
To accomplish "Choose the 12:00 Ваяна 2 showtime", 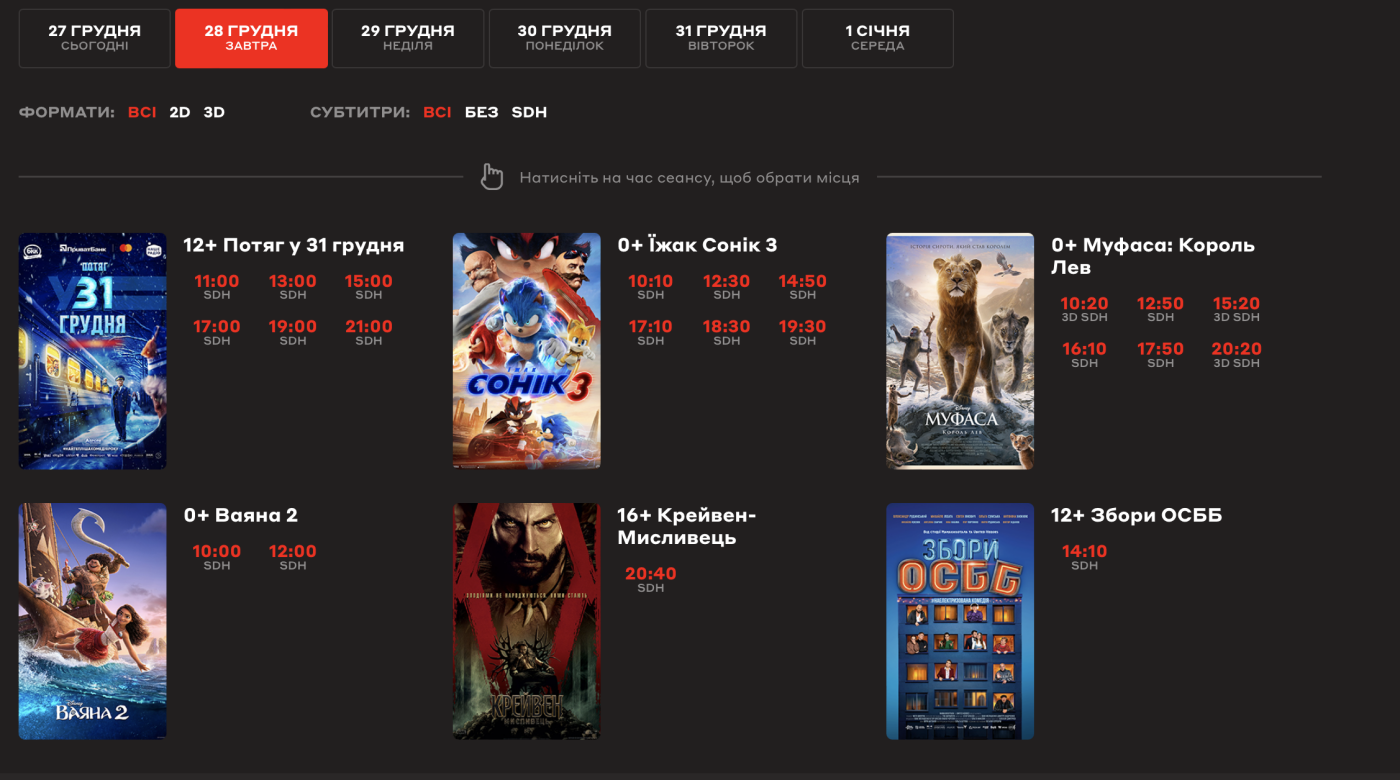I will click(x=293, y=557).
